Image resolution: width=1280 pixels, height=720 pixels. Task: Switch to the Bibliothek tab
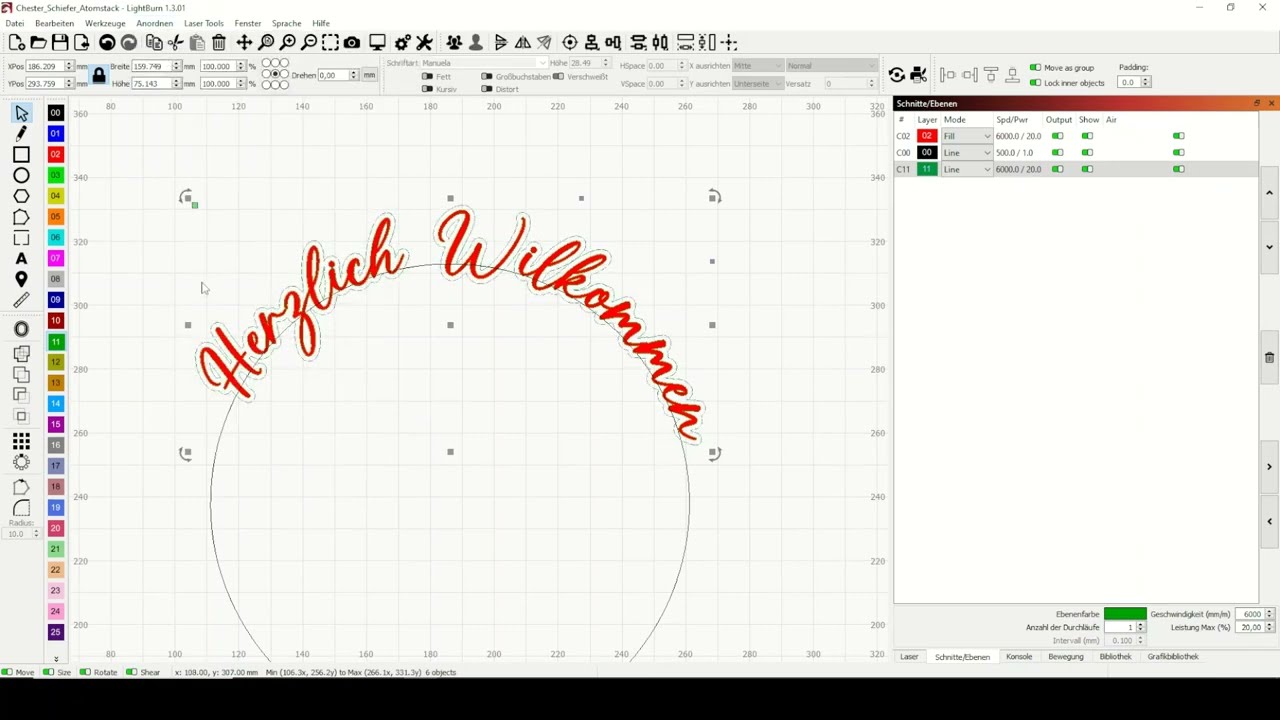pyautogui.click(x=1115, y=657)
